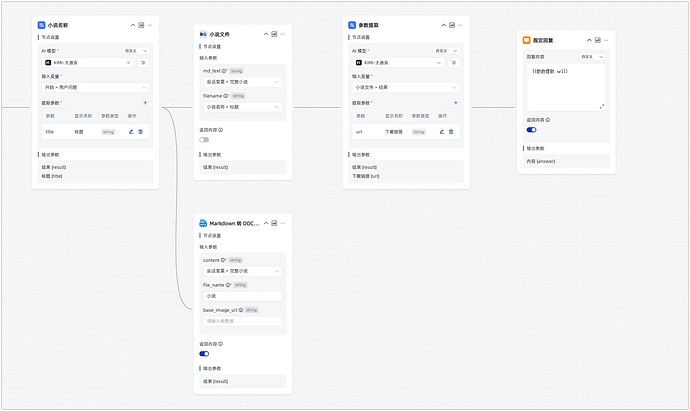Enable return content toggle in 小说文件 node
The width and height of the screenshot is (690, 411).
point(204,139)
